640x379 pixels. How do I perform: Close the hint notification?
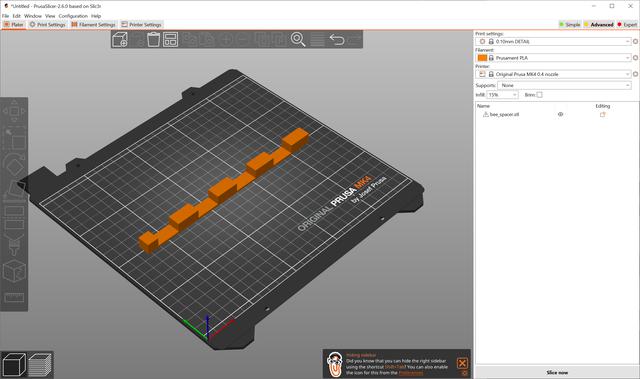462,363
